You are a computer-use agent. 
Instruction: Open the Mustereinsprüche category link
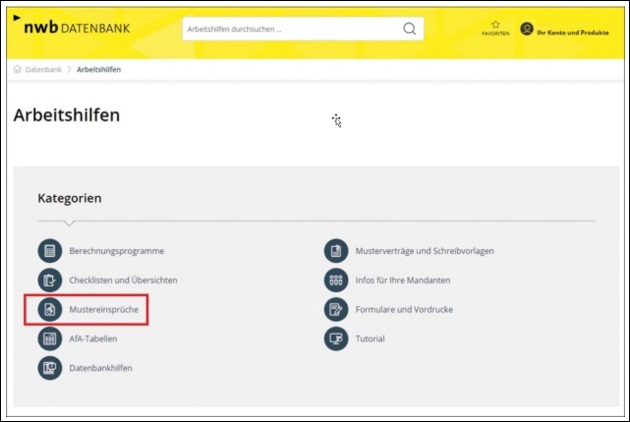[x=103, y=310]
